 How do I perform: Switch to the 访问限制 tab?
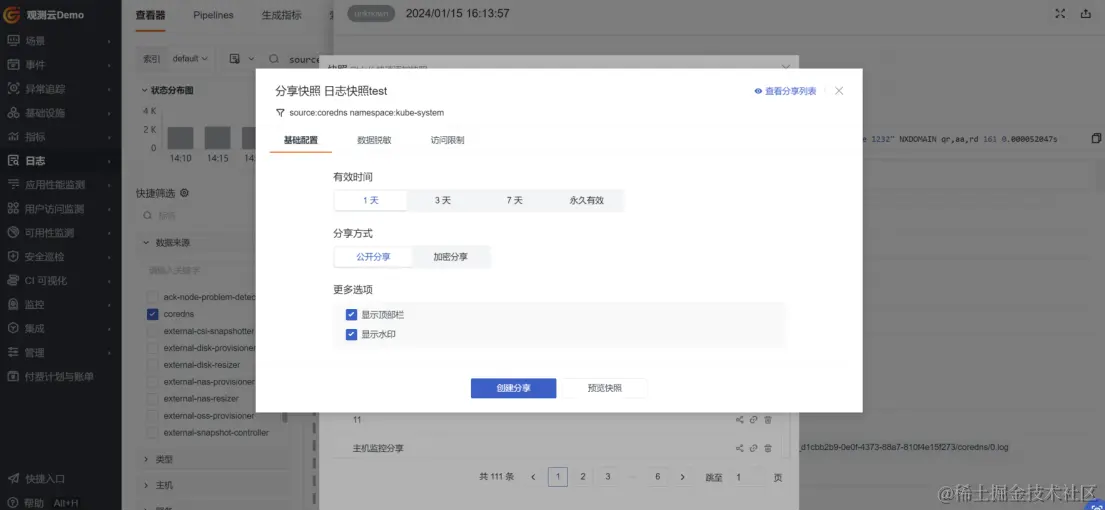[x=447, y=140]
